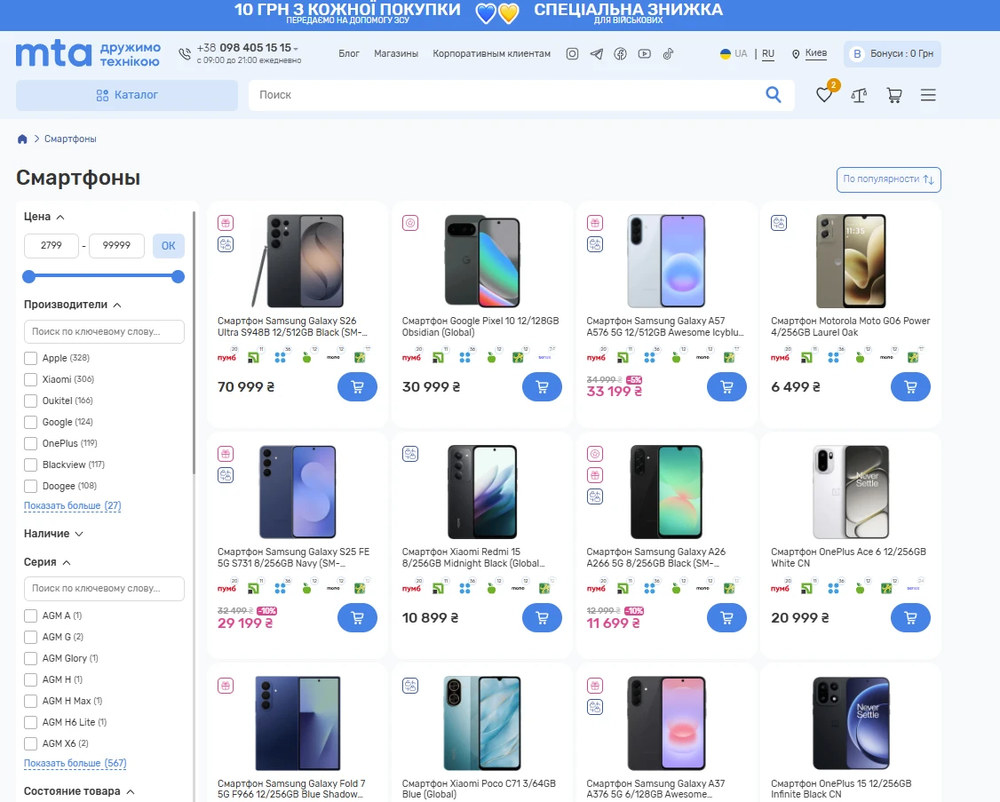Collapse the Серия filter section

(x=47, y=562)
